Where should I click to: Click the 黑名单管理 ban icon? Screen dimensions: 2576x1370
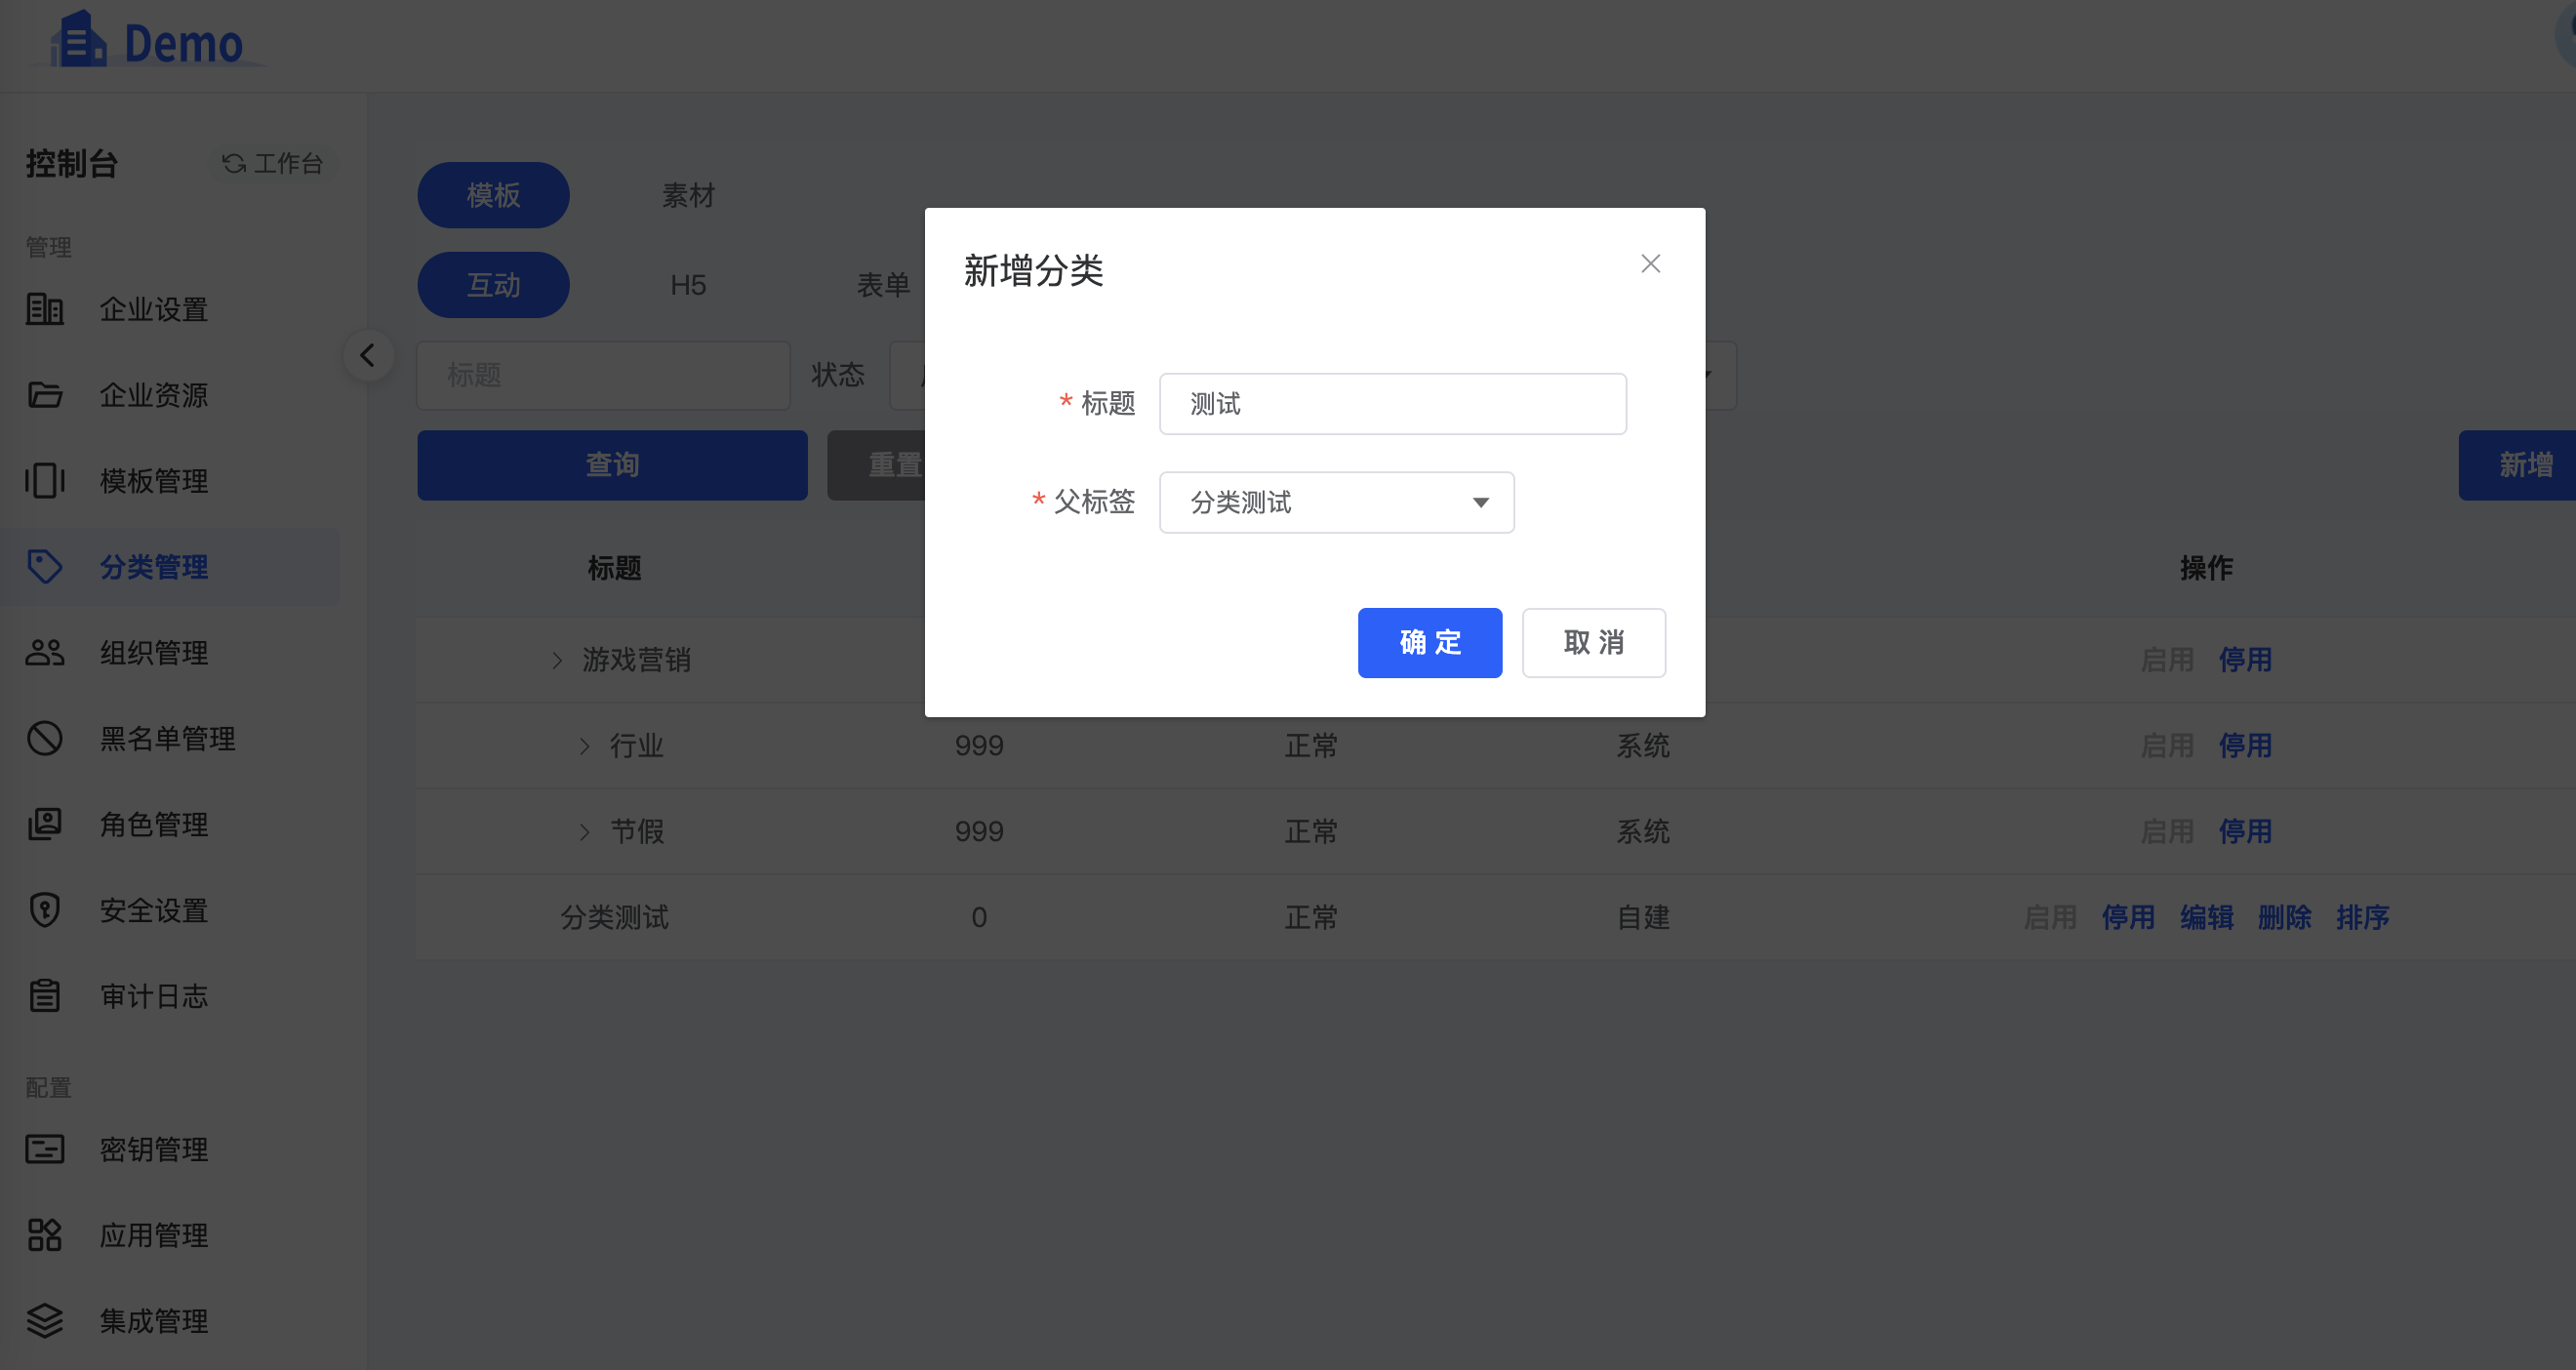[x=45, y=738]
